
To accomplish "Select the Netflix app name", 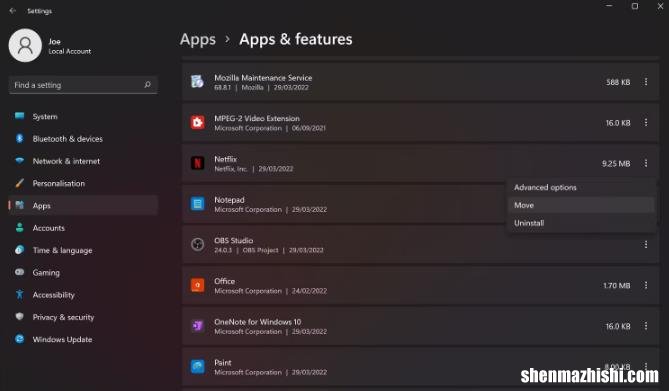I will pyautogui.click(x=225, y=159).
